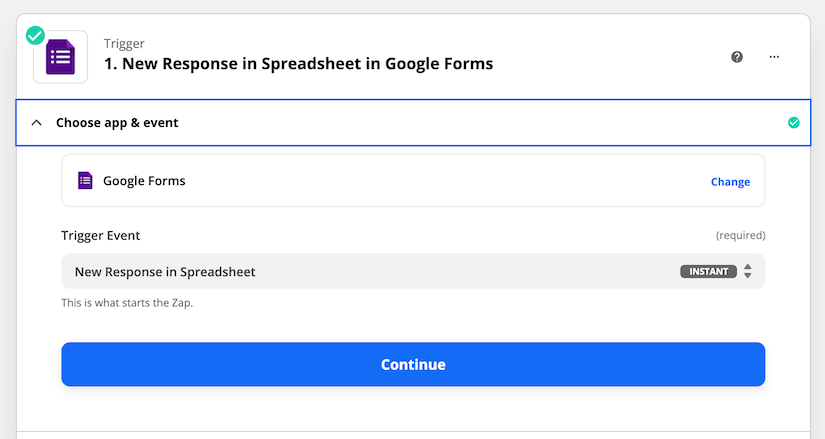Click the (required) indicator text
This screenshot has width=825, height=439.
(x=740, y=235)
